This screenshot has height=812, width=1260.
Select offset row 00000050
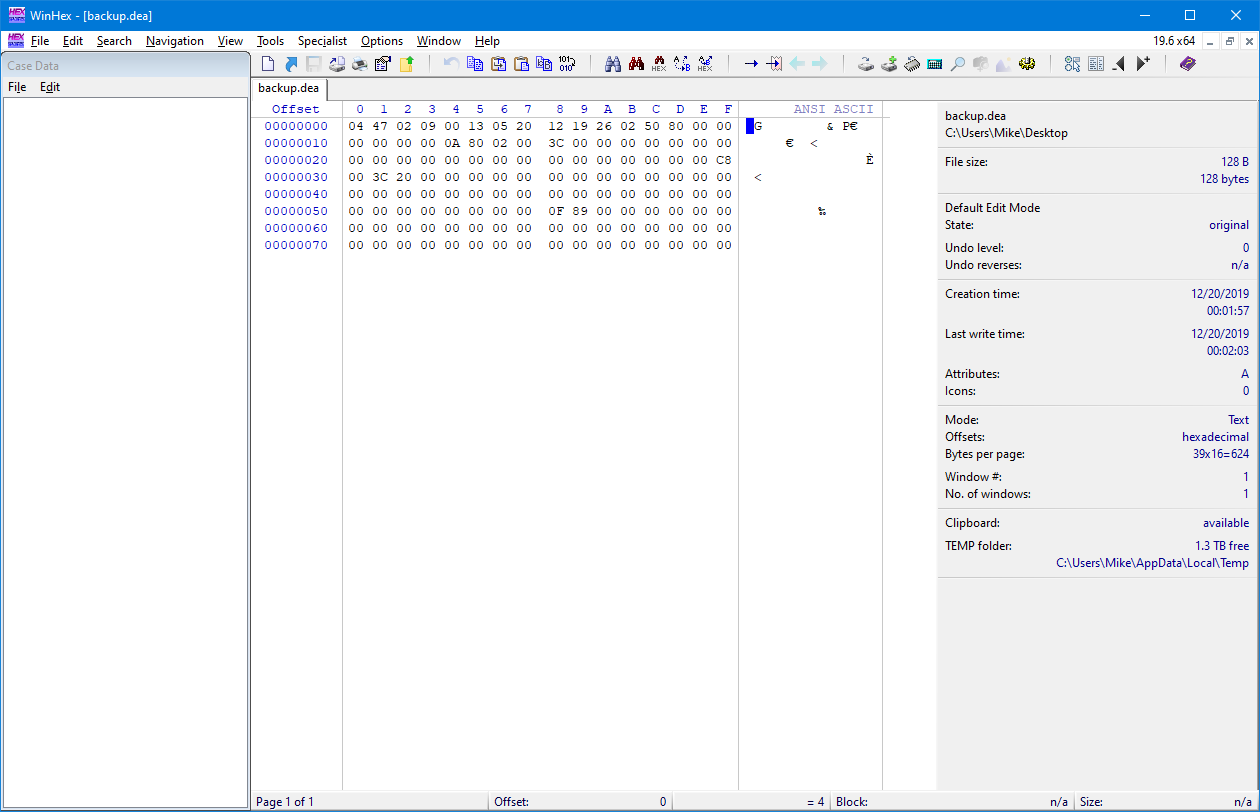tap(296, 211)
